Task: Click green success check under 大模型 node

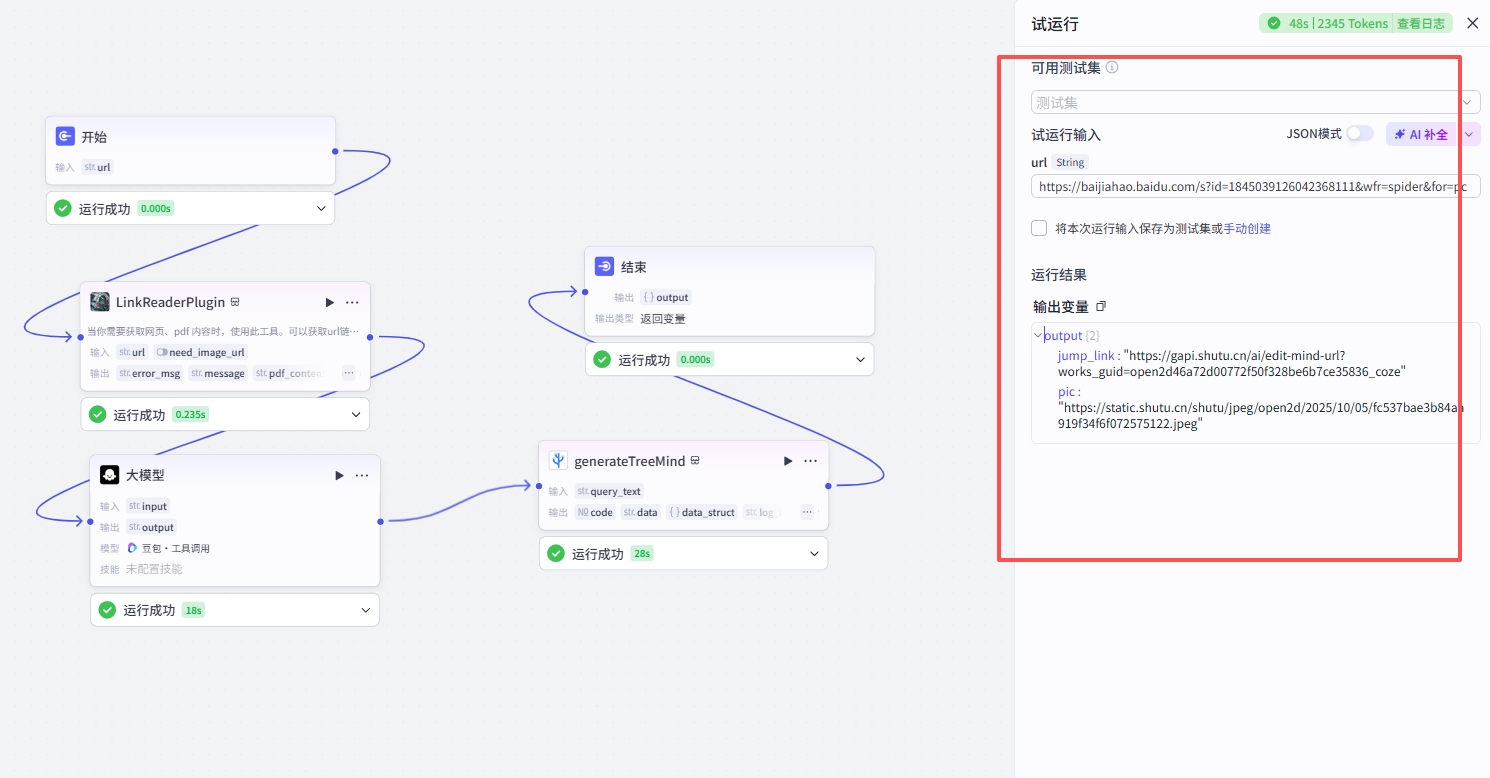Action: tap(107, 610)
